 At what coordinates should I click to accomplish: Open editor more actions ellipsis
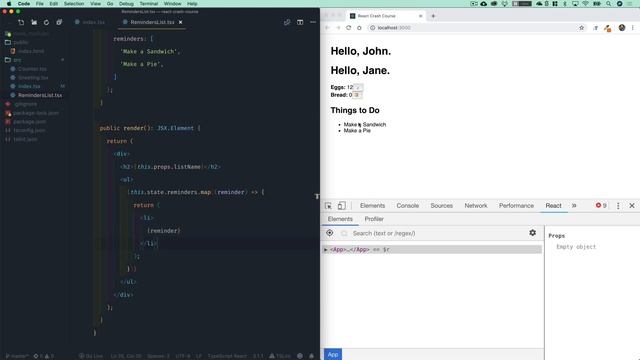tap(313, 22)
